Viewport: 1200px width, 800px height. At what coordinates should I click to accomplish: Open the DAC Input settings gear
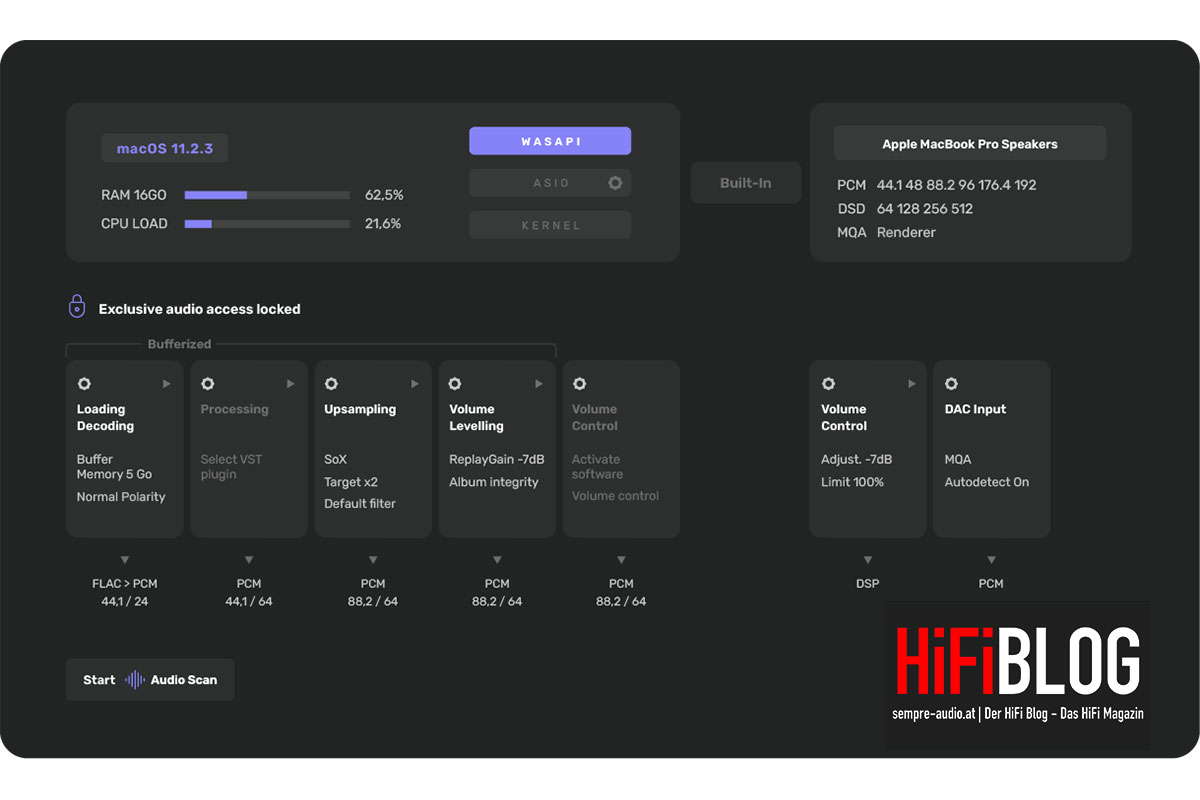(951, 383)
